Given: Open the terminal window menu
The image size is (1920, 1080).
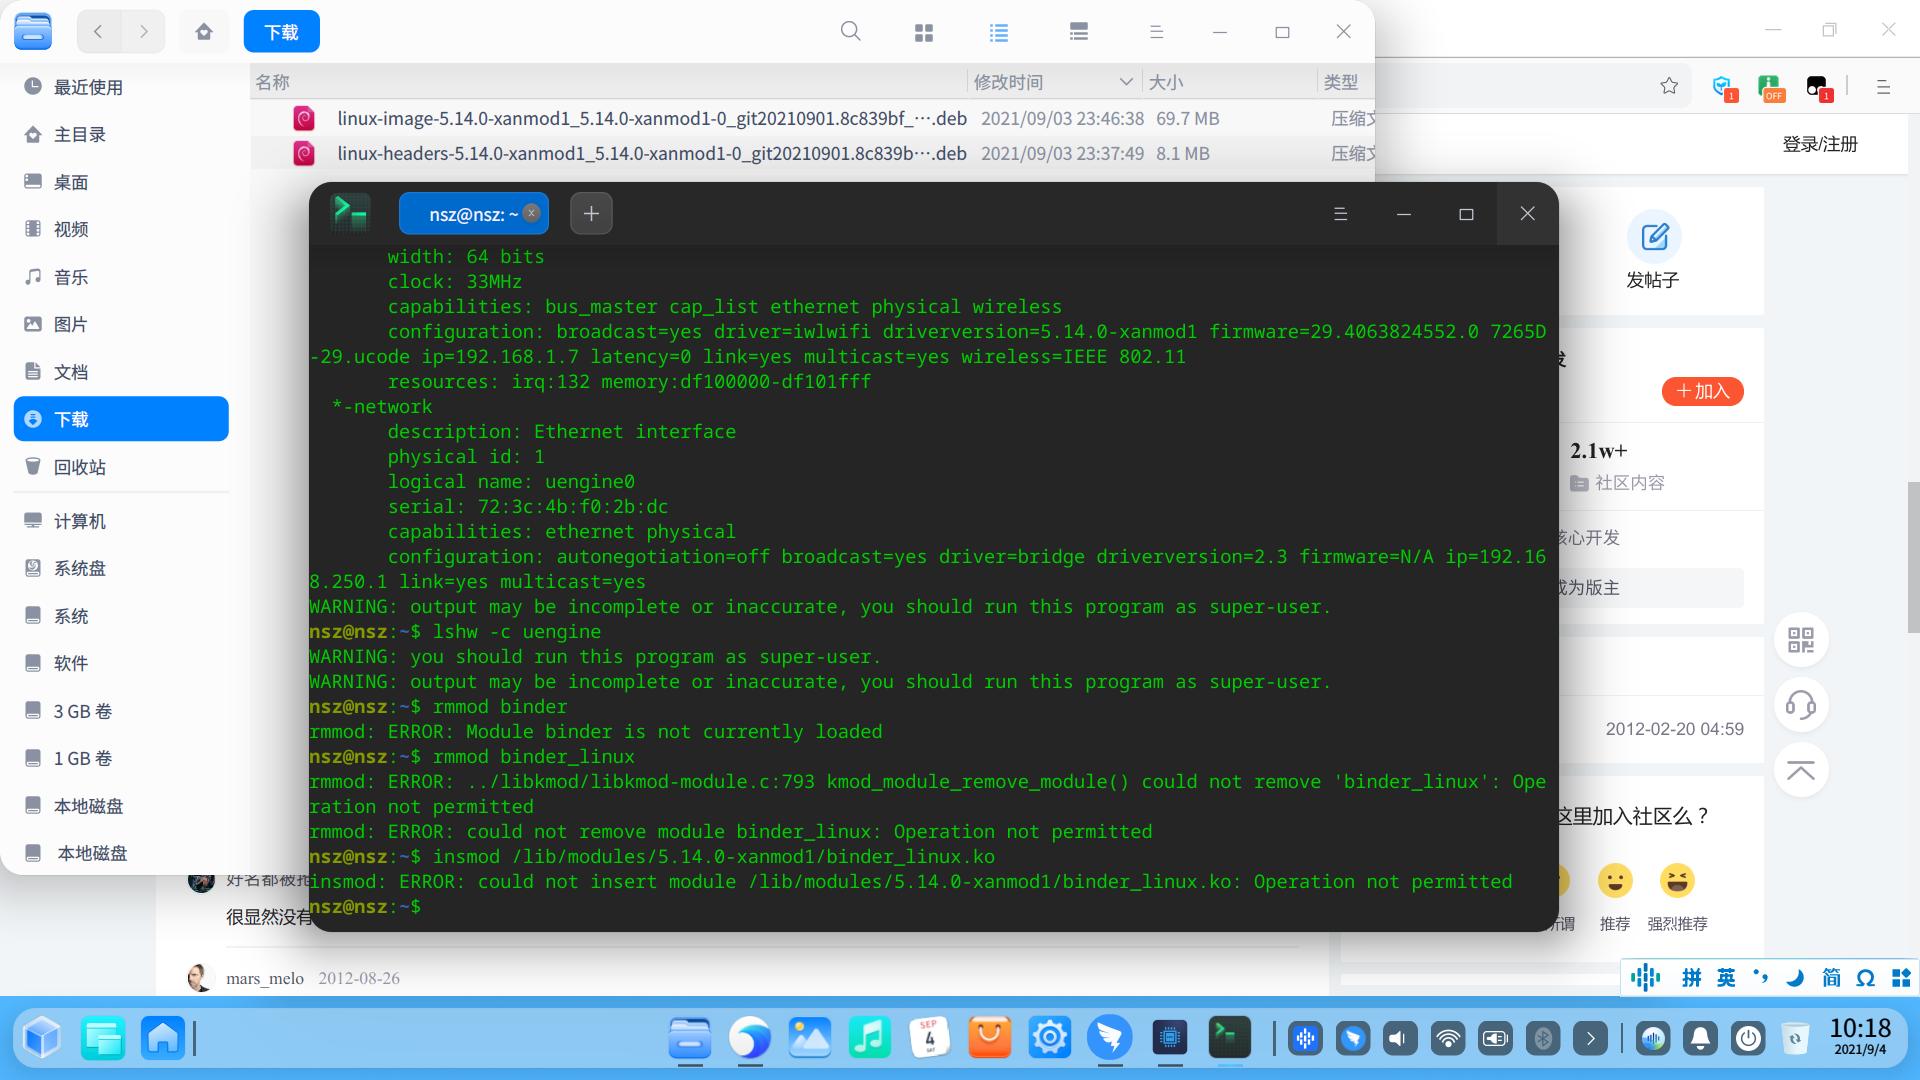Looking at the screenshot, I should coord(1340,214).
